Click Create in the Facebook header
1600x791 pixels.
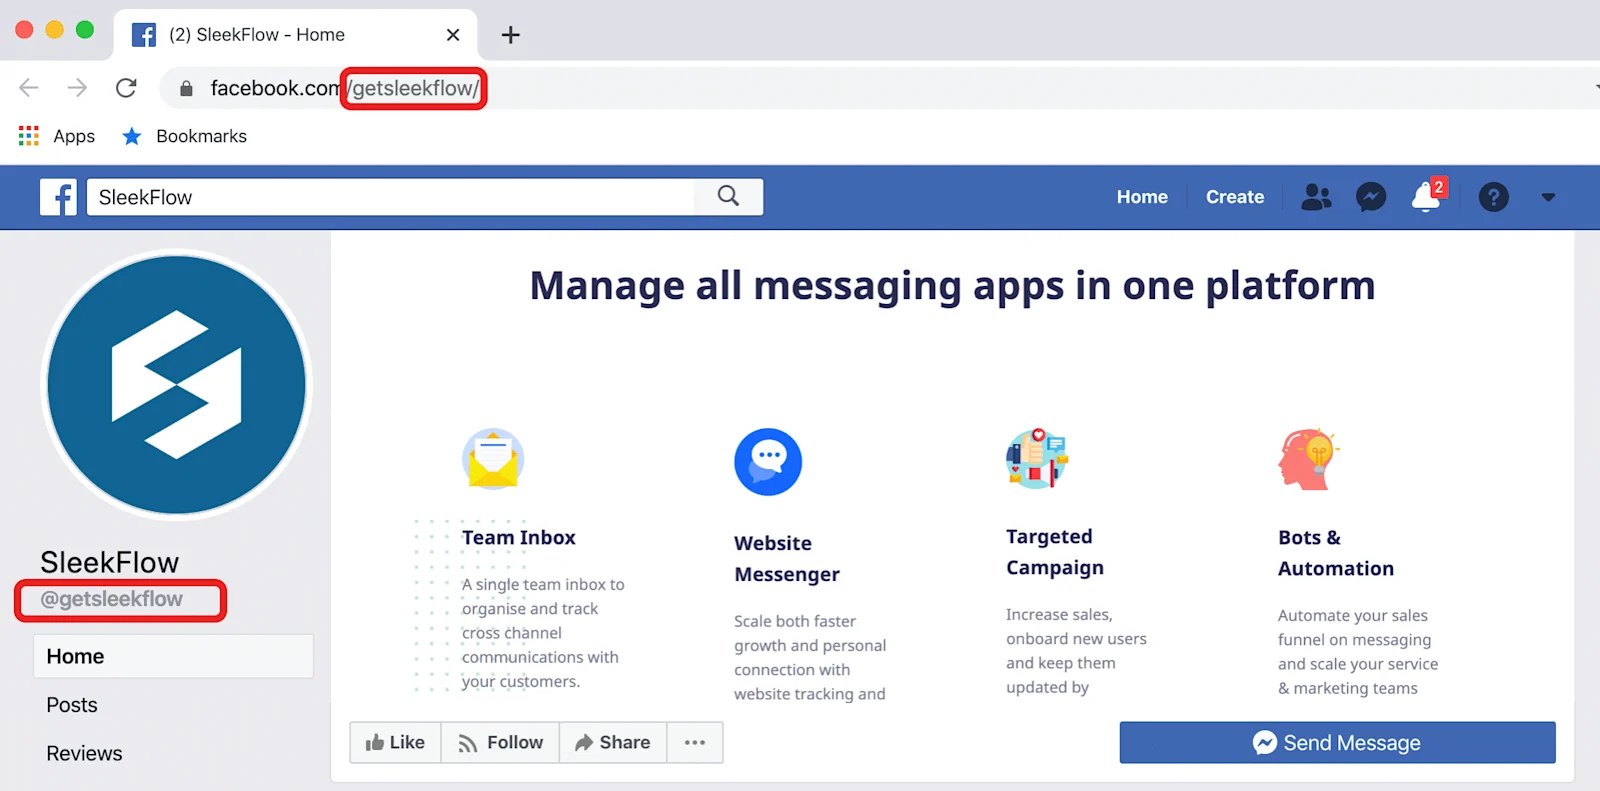1235,197
